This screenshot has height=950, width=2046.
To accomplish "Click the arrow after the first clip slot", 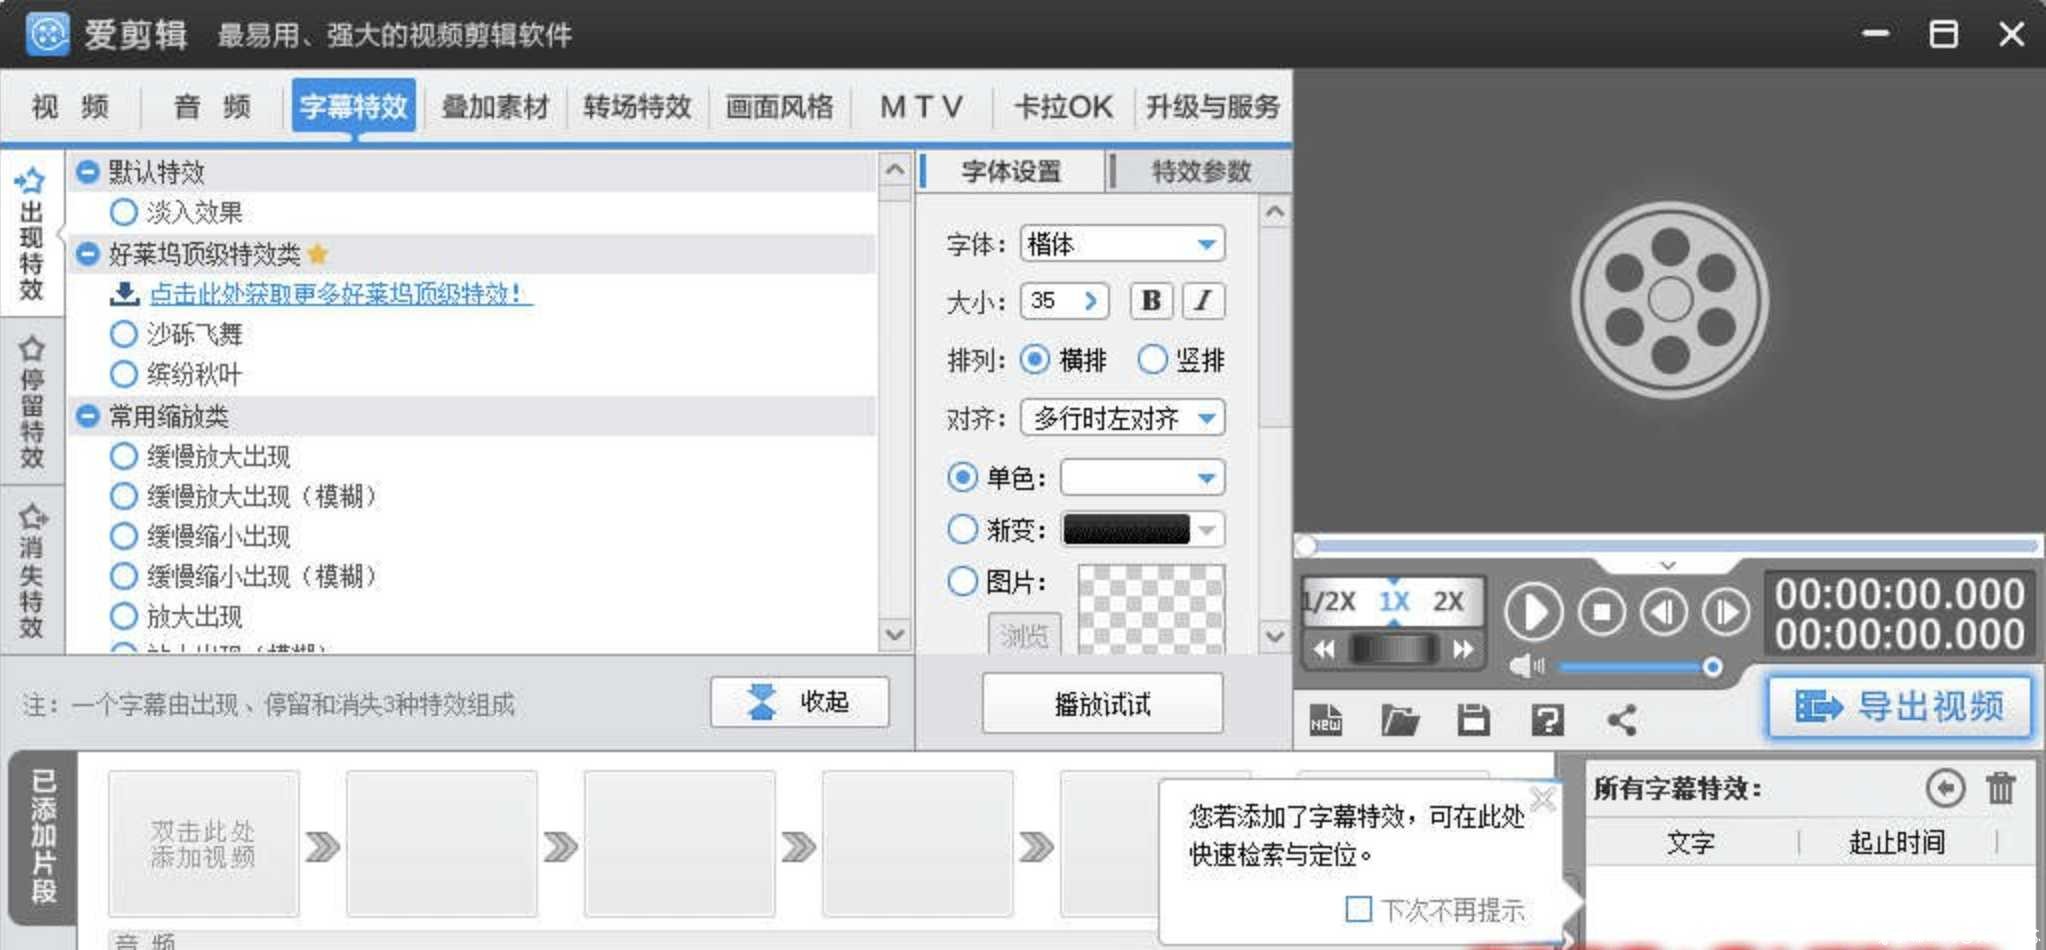I will click(x=322, y=847).
